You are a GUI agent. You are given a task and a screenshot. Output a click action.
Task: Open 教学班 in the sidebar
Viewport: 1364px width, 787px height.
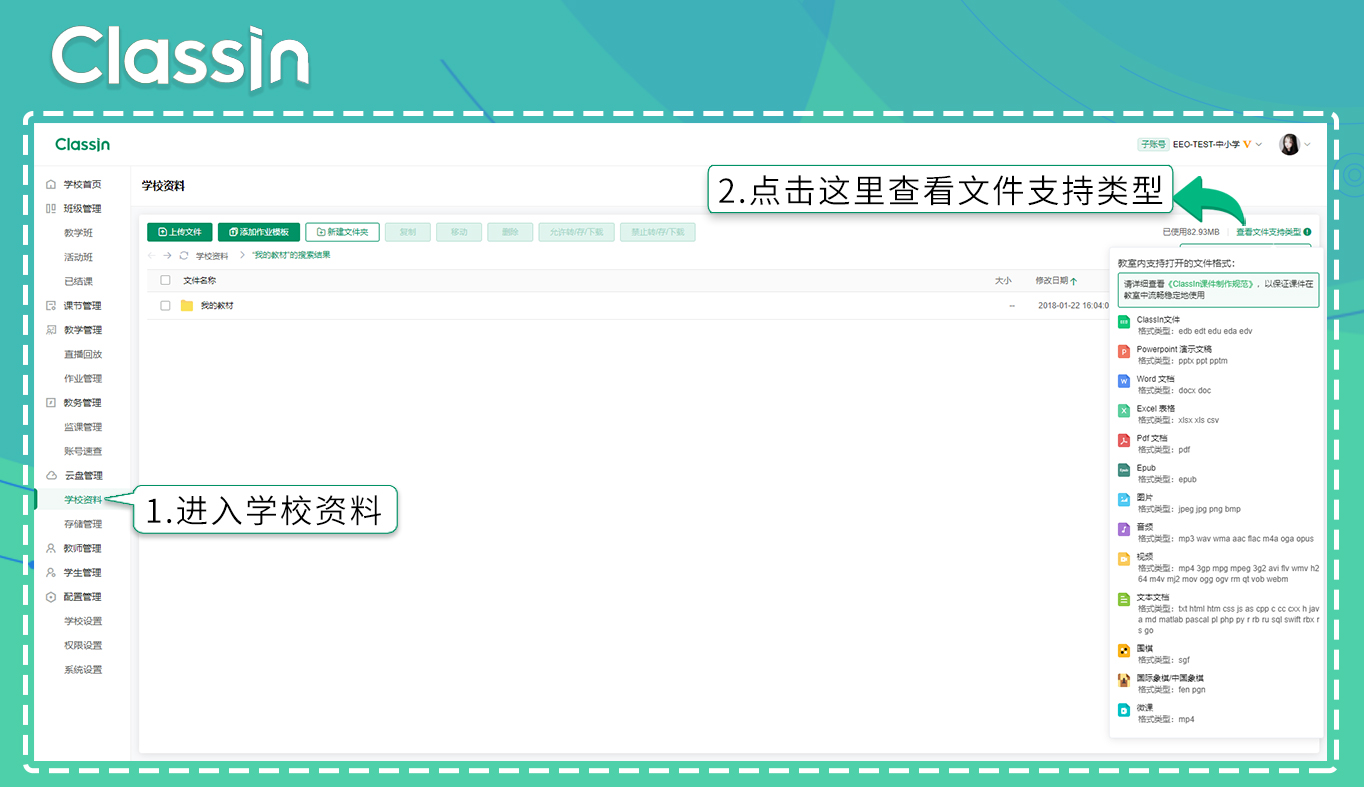coord(79,233)
